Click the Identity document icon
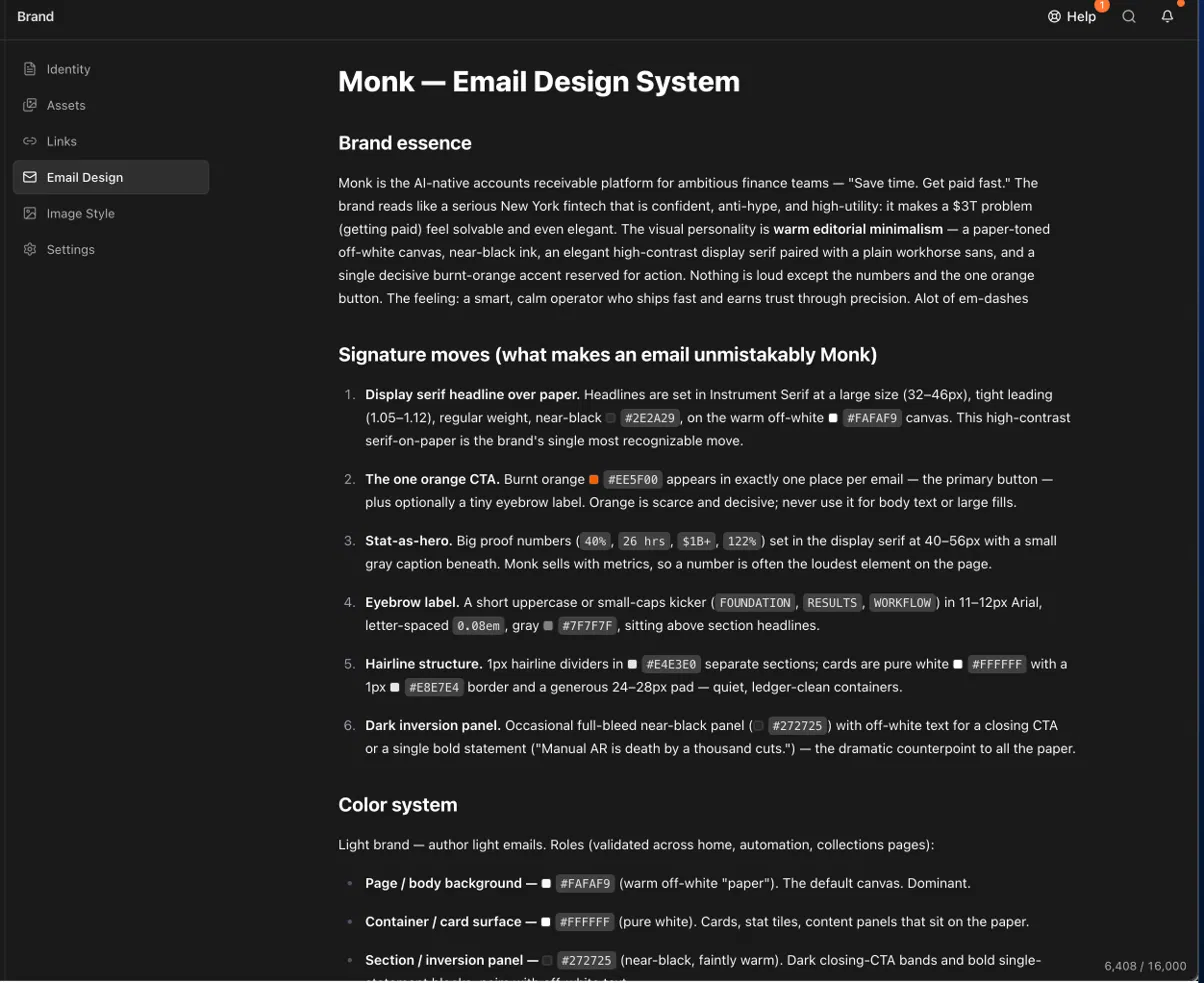This screenshot has width=1204, height=983. point(30,69)
